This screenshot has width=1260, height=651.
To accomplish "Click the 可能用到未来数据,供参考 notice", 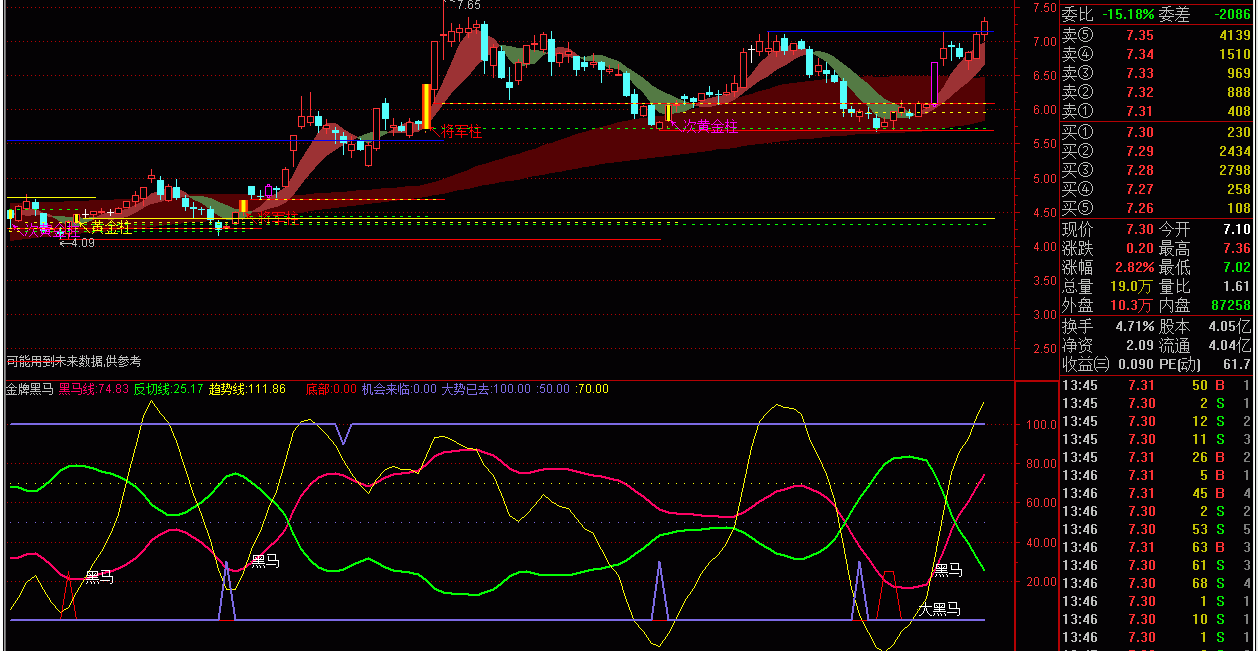I will [x=74, y=361].
